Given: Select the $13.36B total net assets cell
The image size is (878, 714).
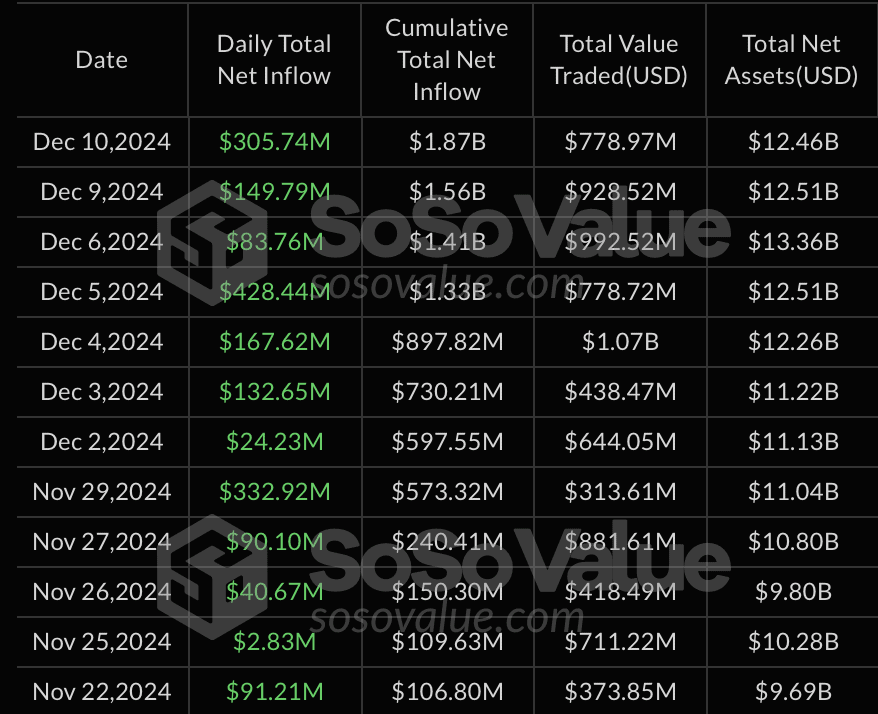Looking at the screenshot, I should tap(793, 242).
